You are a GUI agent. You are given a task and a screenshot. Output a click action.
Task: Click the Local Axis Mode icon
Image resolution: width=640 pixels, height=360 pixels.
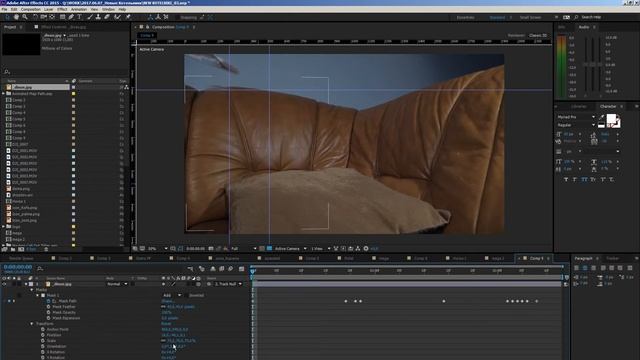point(150,17)
